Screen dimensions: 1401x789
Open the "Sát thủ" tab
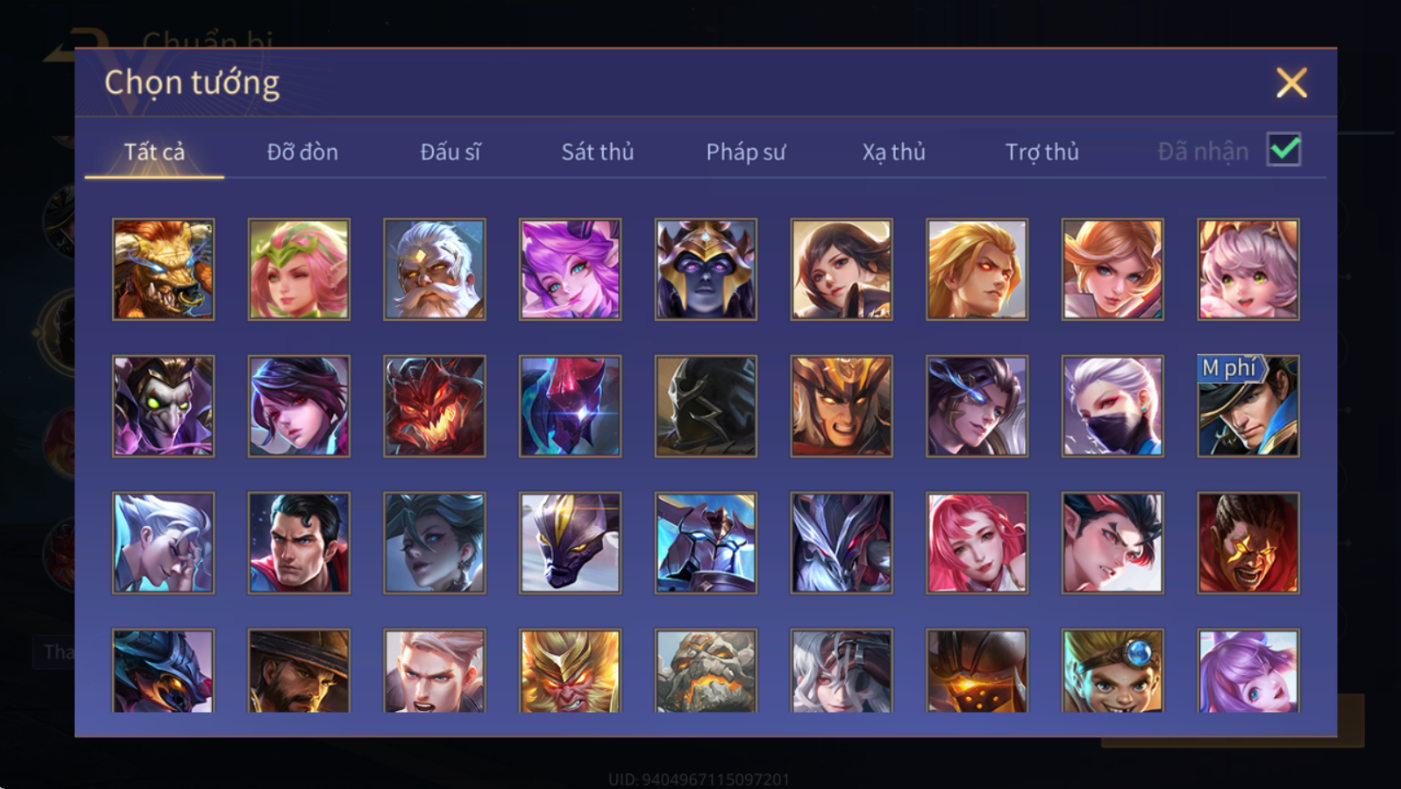597,152
